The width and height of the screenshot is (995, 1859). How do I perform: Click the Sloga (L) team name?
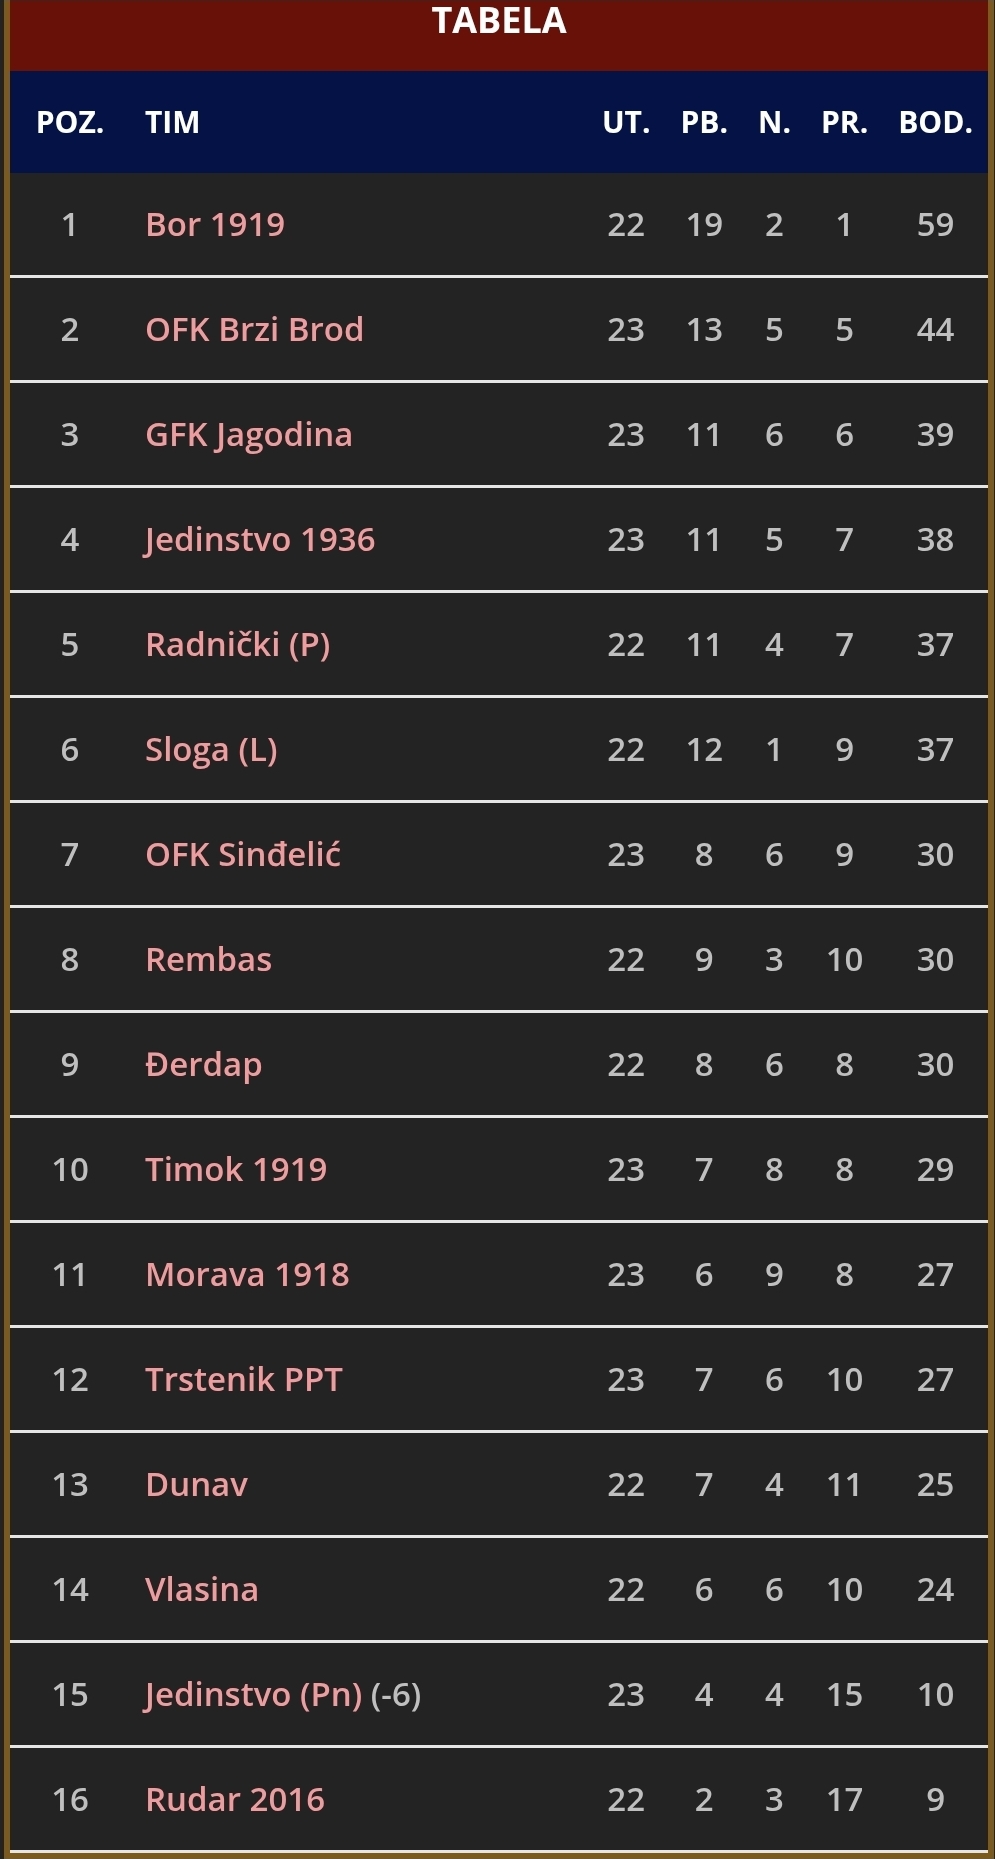(211, 750)
